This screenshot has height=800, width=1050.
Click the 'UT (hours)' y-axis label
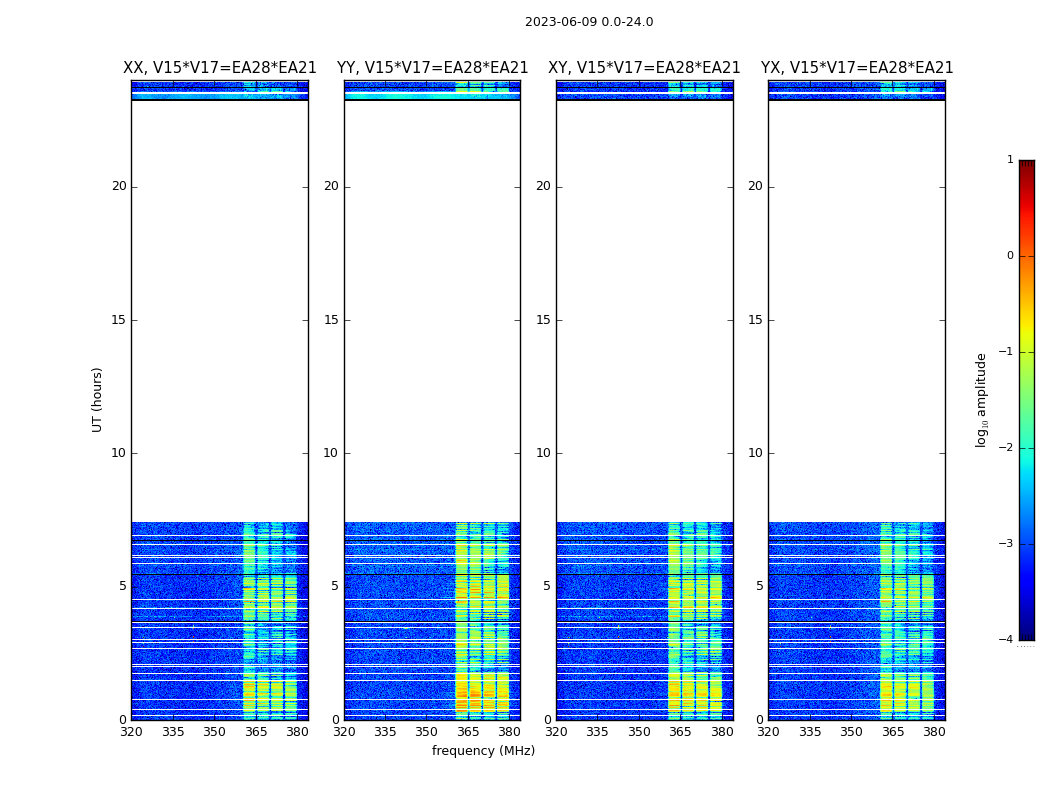pyautogui.click(x=98, y=399)
